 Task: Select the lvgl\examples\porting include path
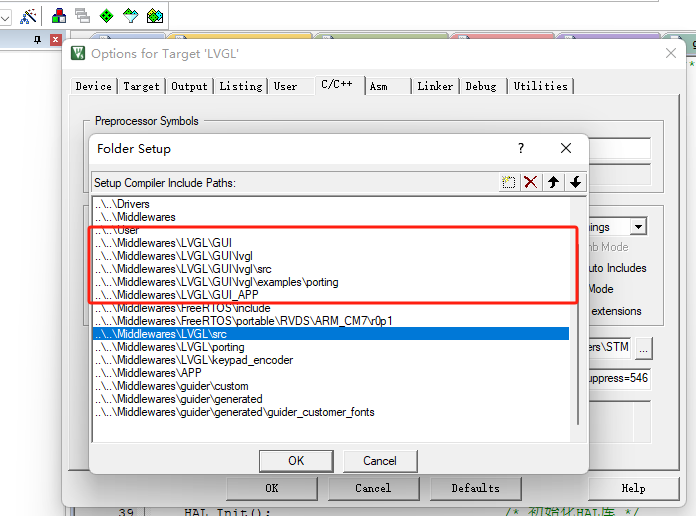coord(331,282)
